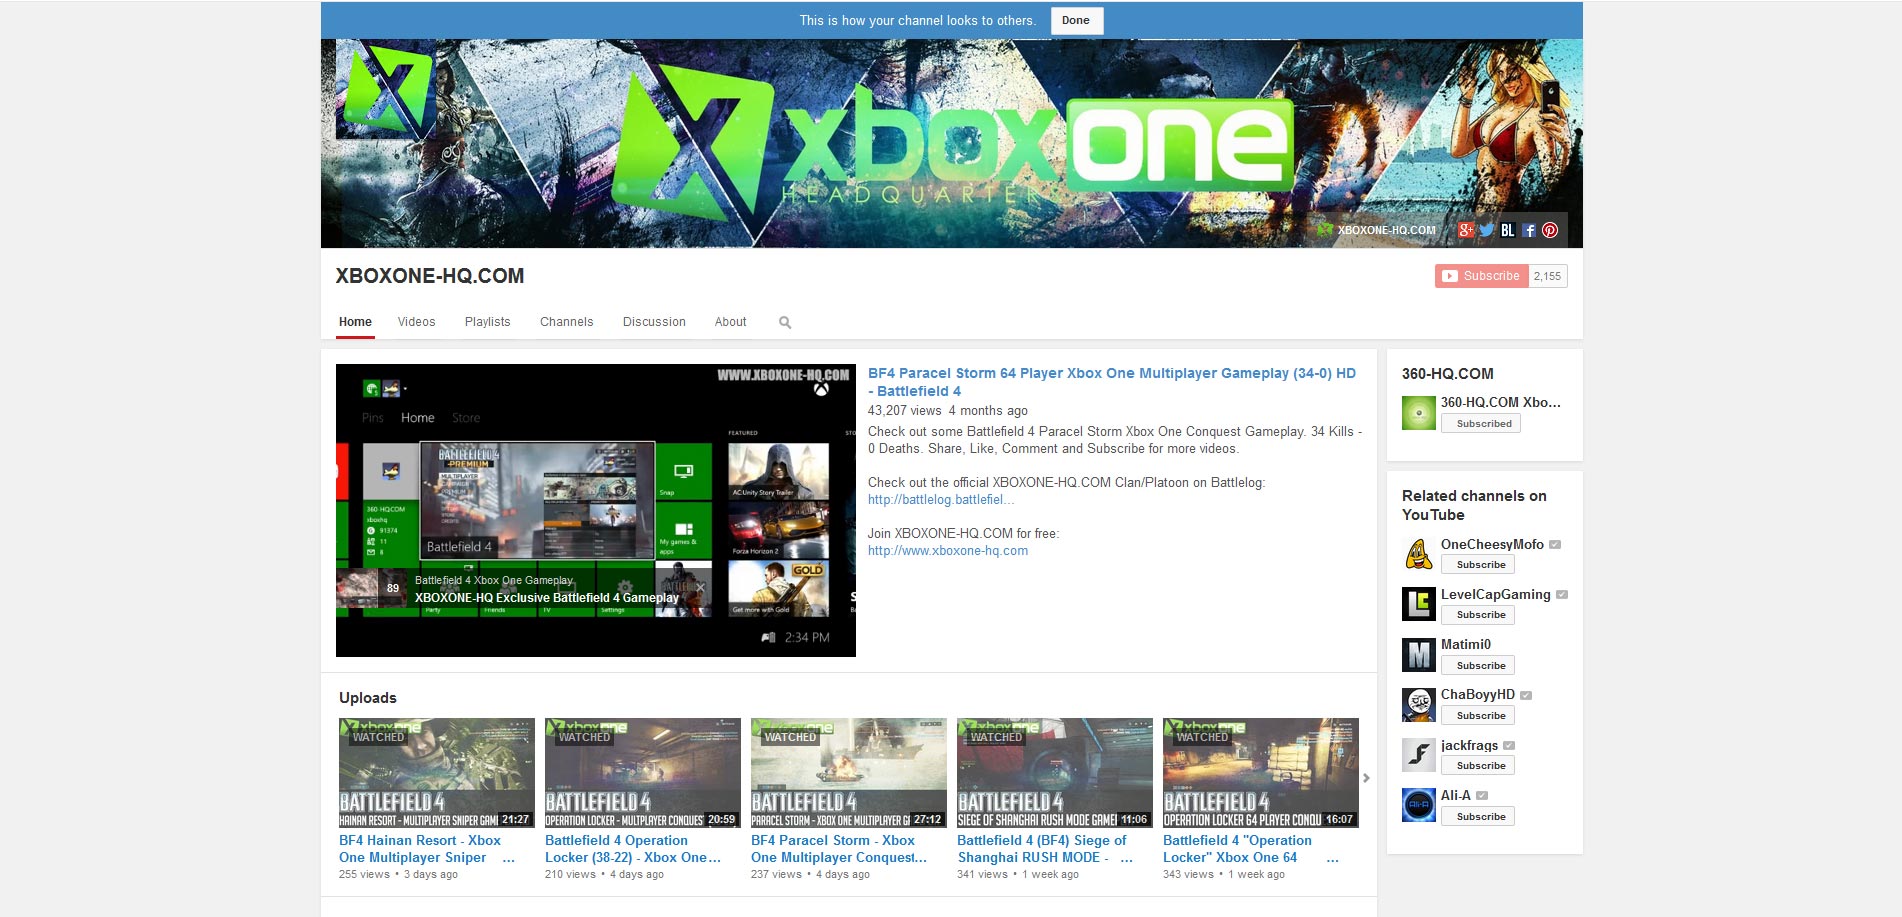The image size is (1902, 917).
Task: Open the Playlists tab
Action: pos(487,322)
